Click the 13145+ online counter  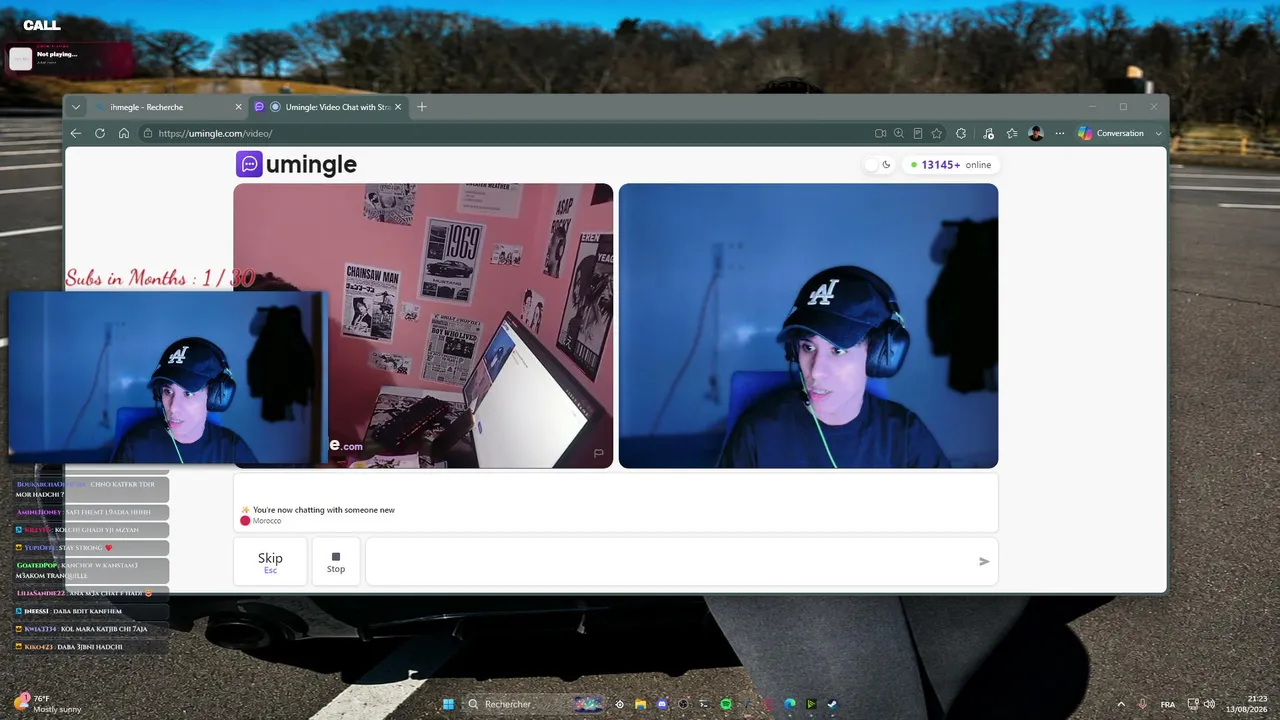pos(951,165)
